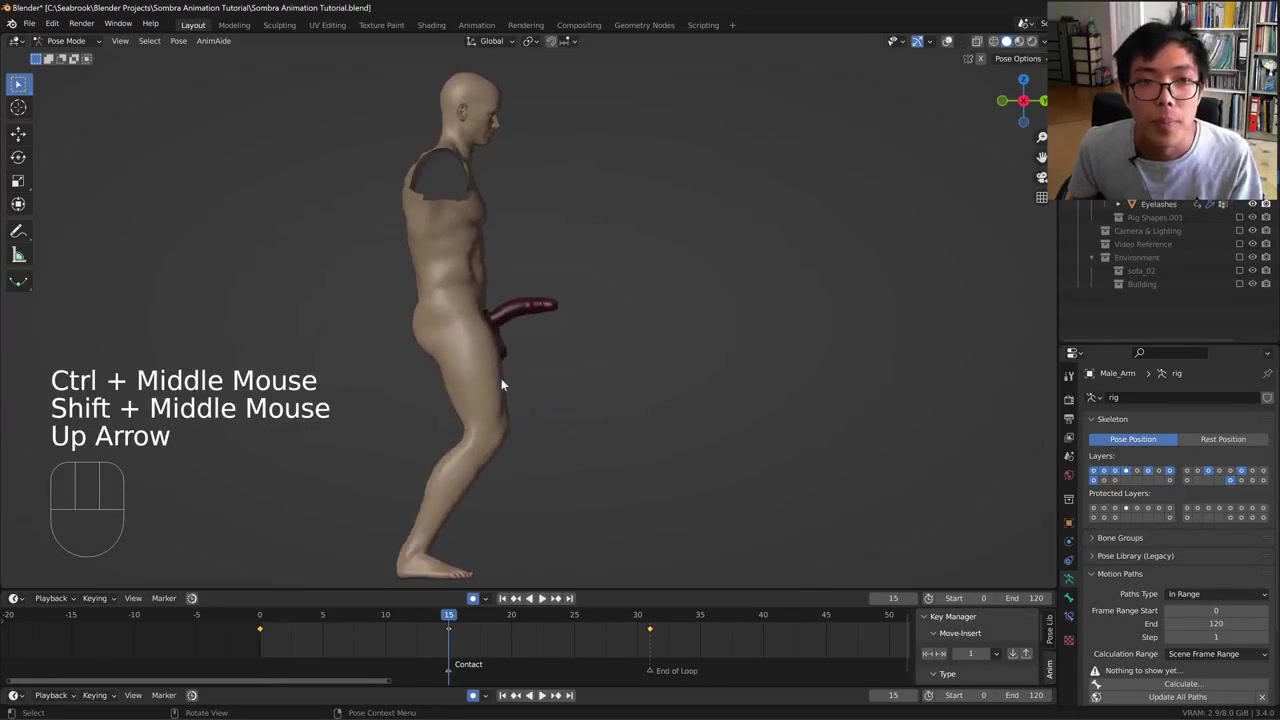Open the Calculation Range dropdown
Image resolution: width=1280 pixels, height=720 pixels.
point(1216,654)
